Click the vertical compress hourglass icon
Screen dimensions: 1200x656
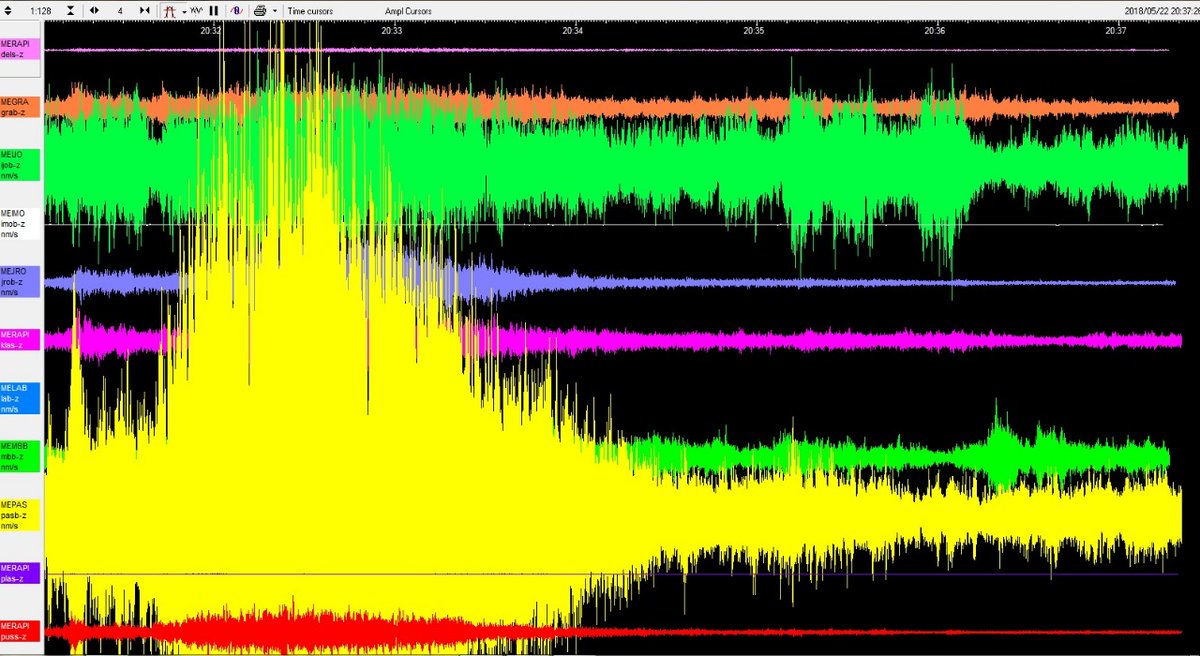pos(70,10)
